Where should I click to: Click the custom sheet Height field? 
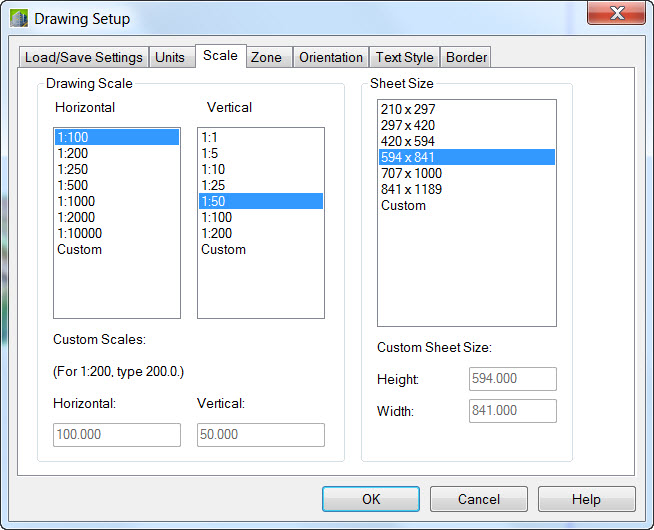pos(512,379)
